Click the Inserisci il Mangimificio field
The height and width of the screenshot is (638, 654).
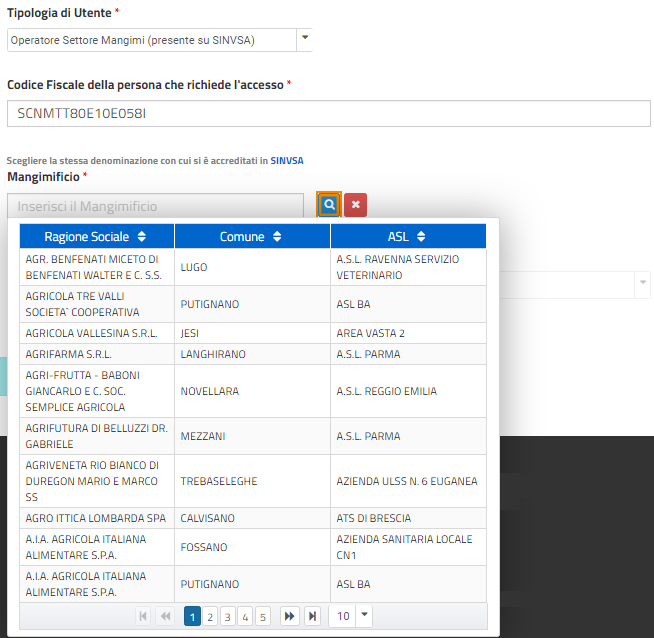[156, 206]
